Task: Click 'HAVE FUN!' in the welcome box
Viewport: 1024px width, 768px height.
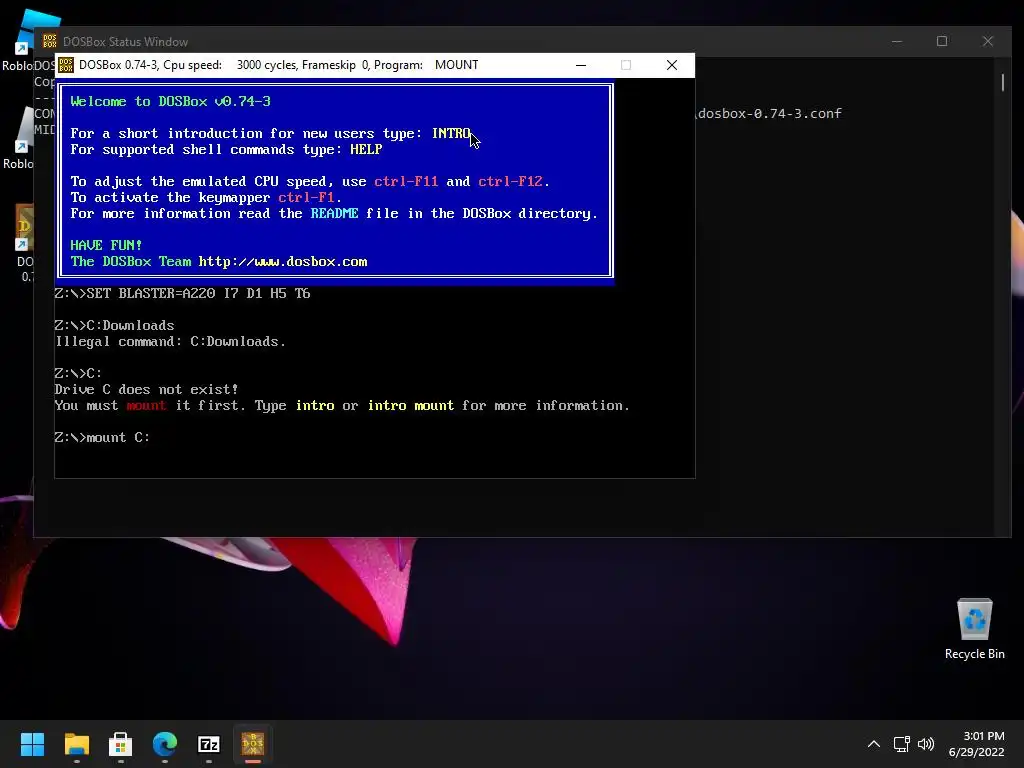Action: coord(106,245)
